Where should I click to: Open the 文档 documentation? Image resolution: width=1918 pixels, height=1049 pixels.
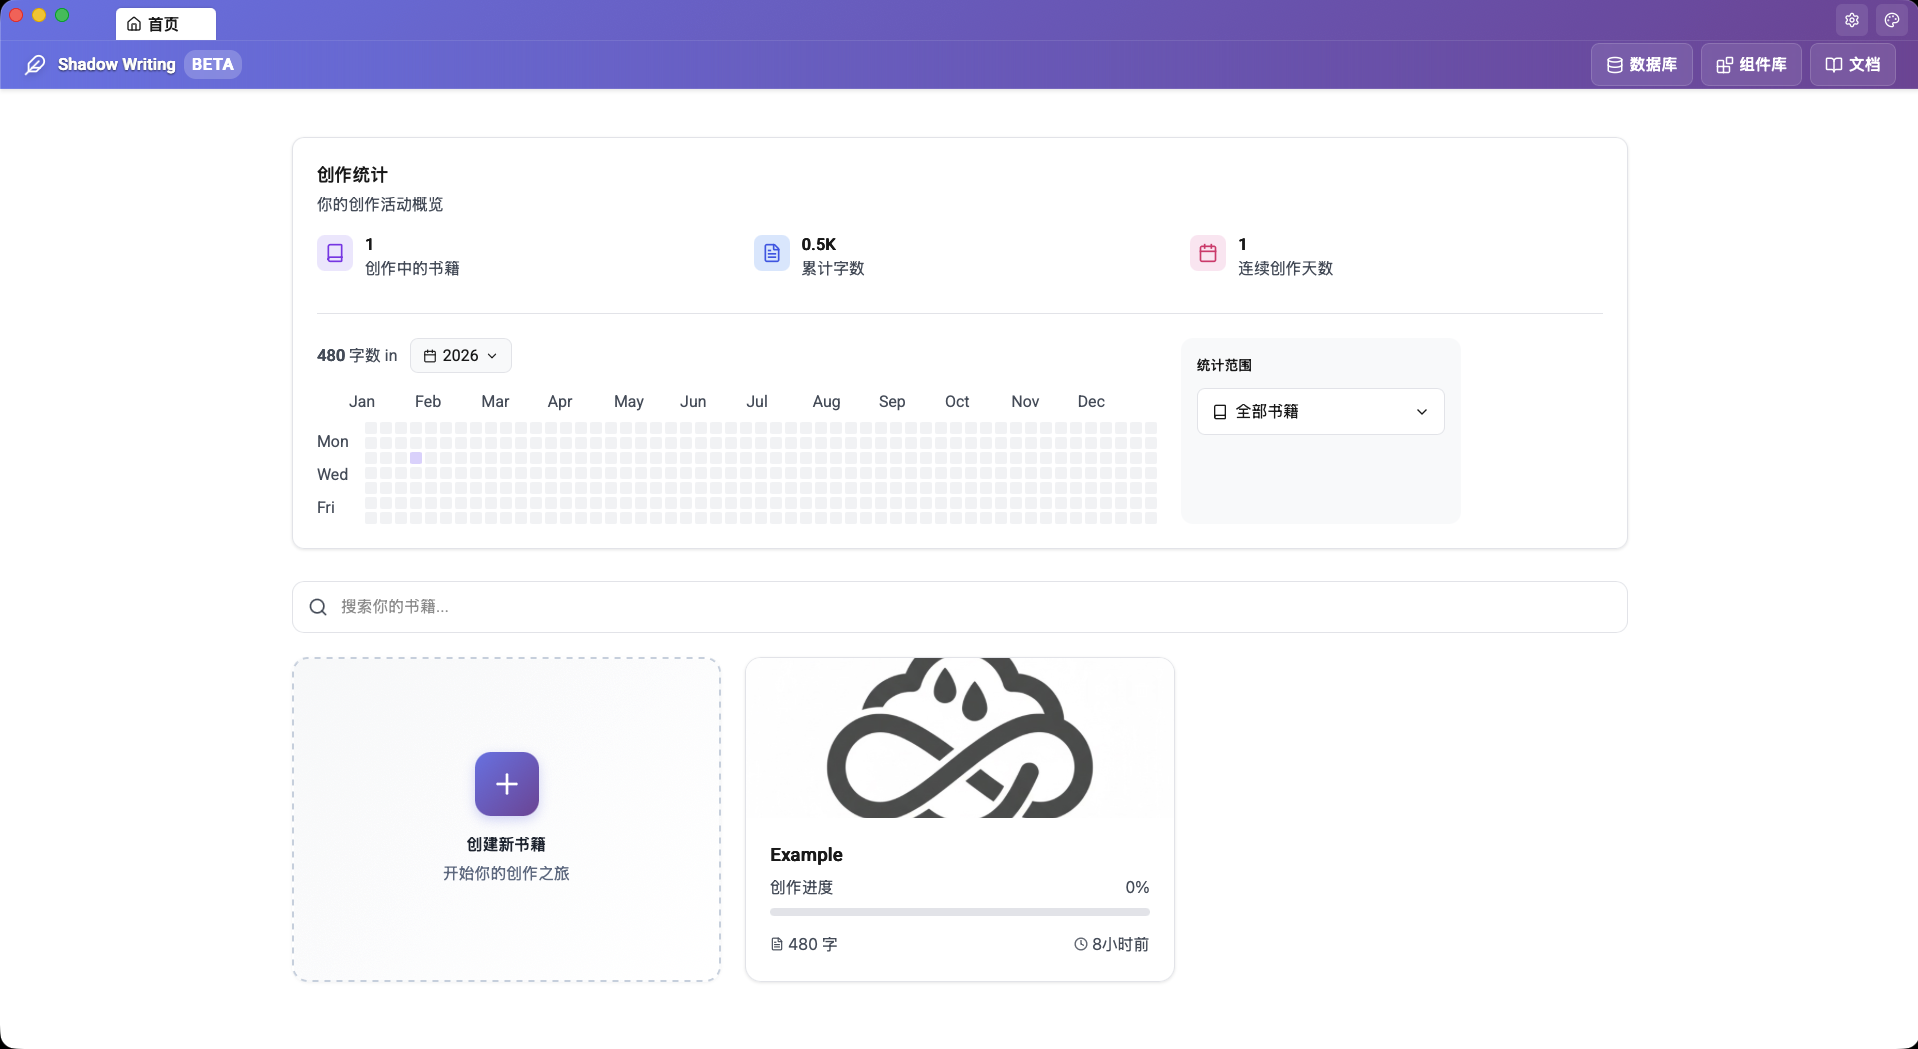(1852, 65)
